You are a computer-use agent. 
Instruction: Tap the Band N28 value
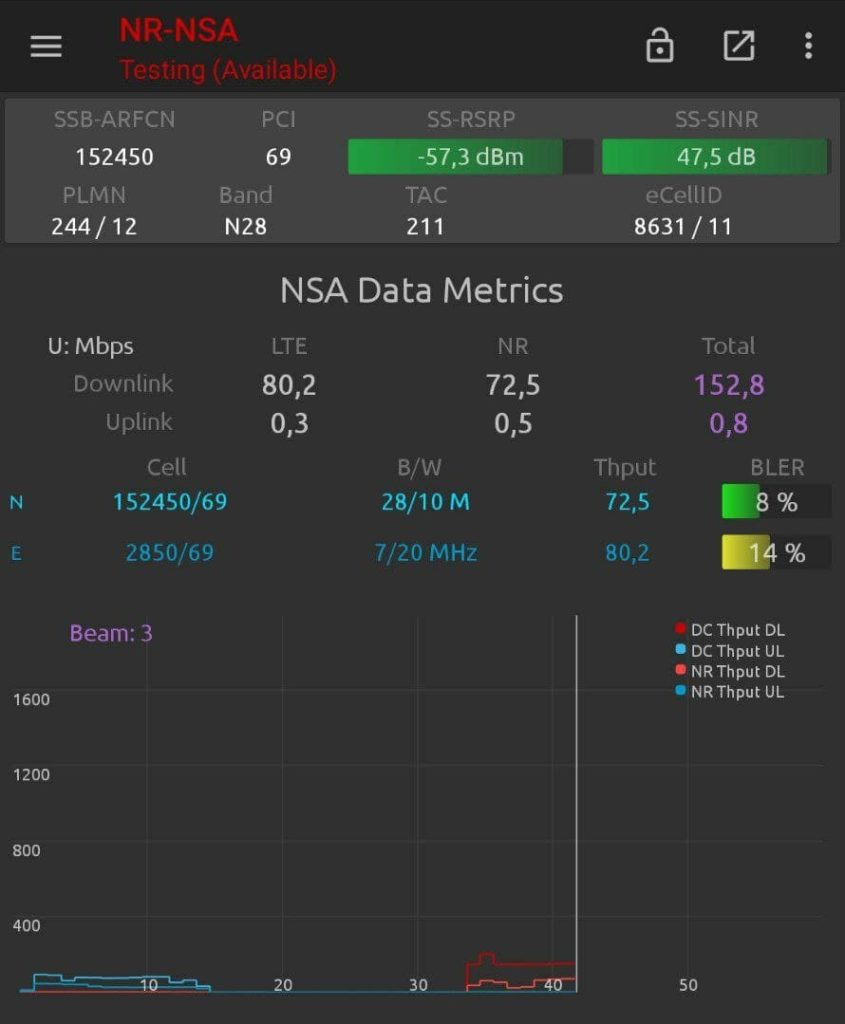[245, 226]
